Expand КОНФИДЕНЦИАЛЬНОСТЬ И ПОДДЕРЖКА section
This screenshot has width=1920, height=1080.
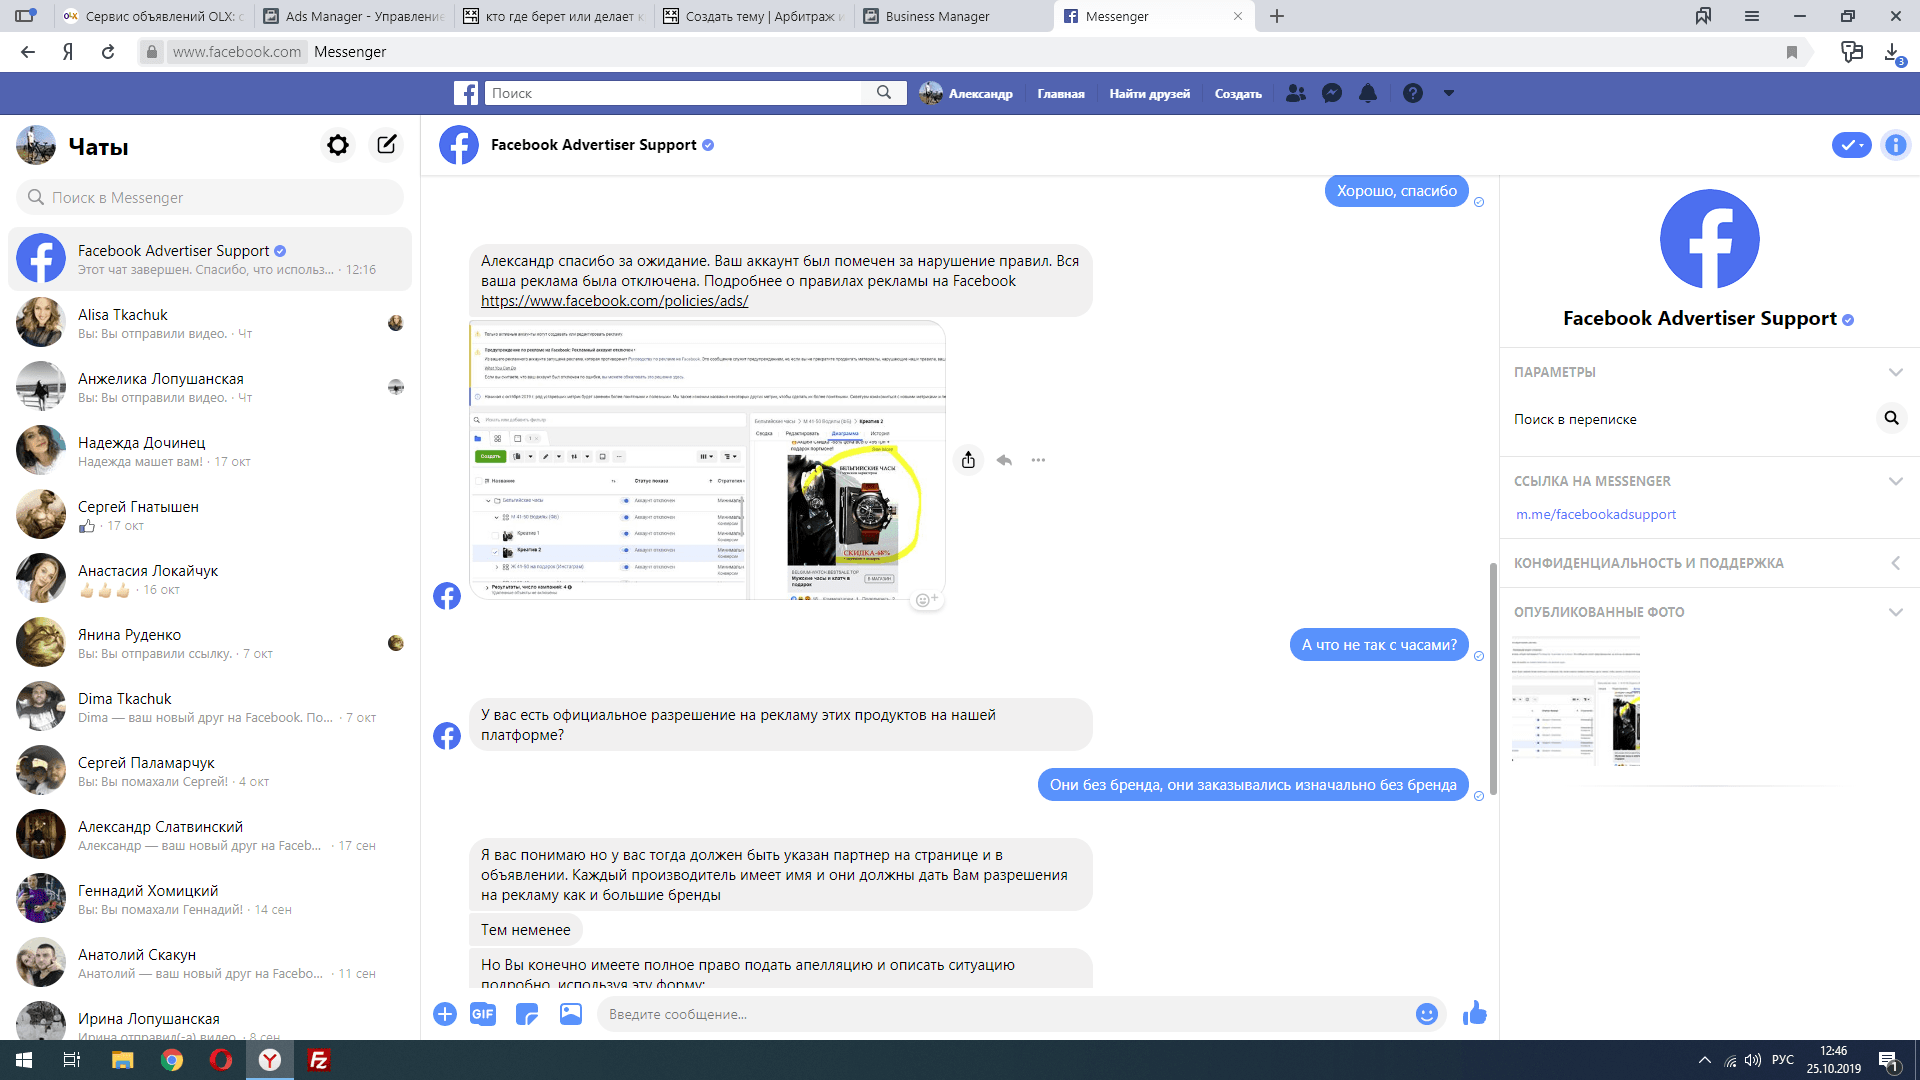[1895, 563]
